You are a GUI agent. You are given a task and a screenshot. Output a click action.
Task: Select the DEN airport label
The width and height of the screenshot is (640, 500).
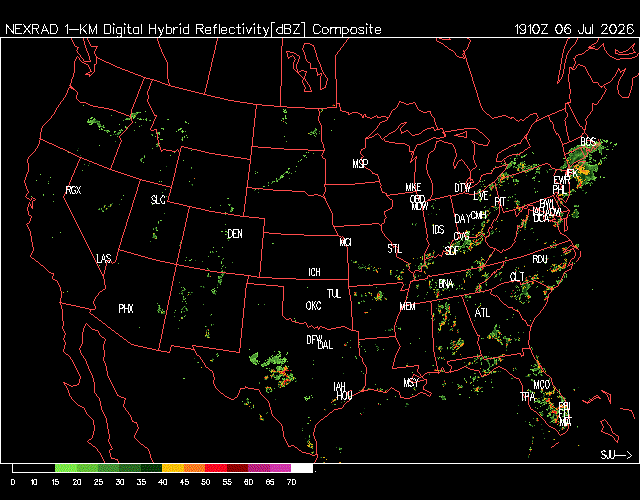[x=235, y=234]
